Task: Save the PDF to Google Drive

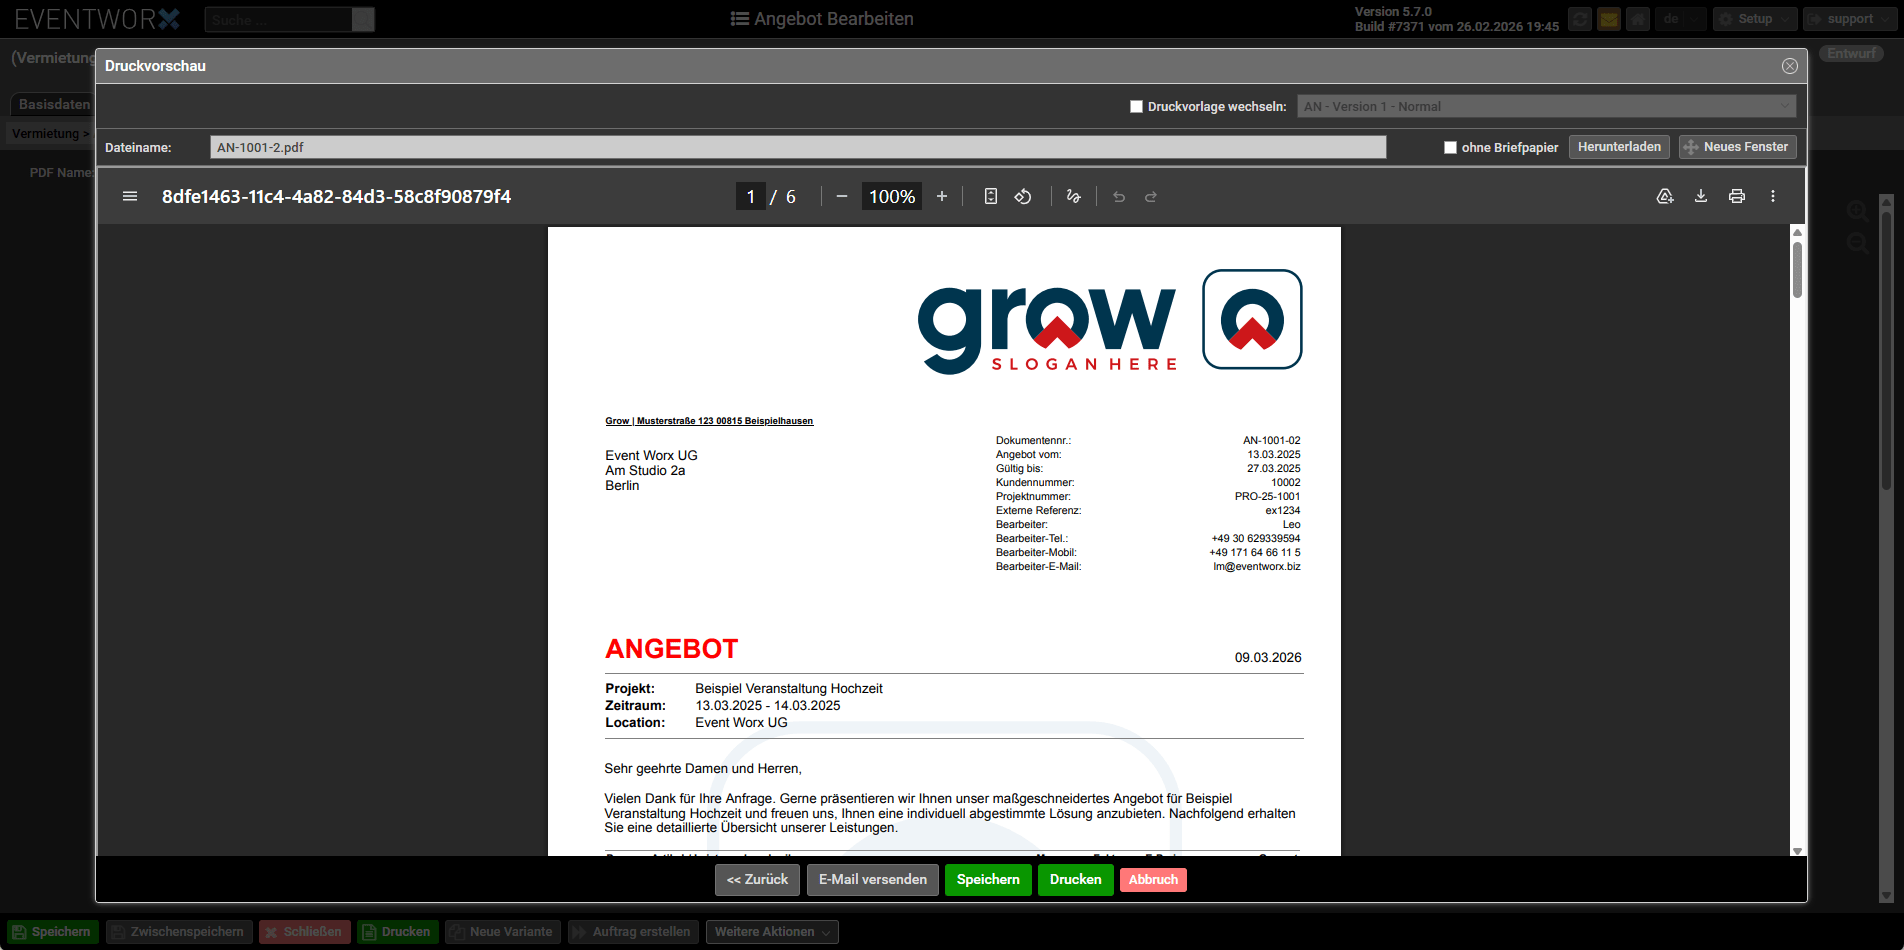Action: 1665,197
